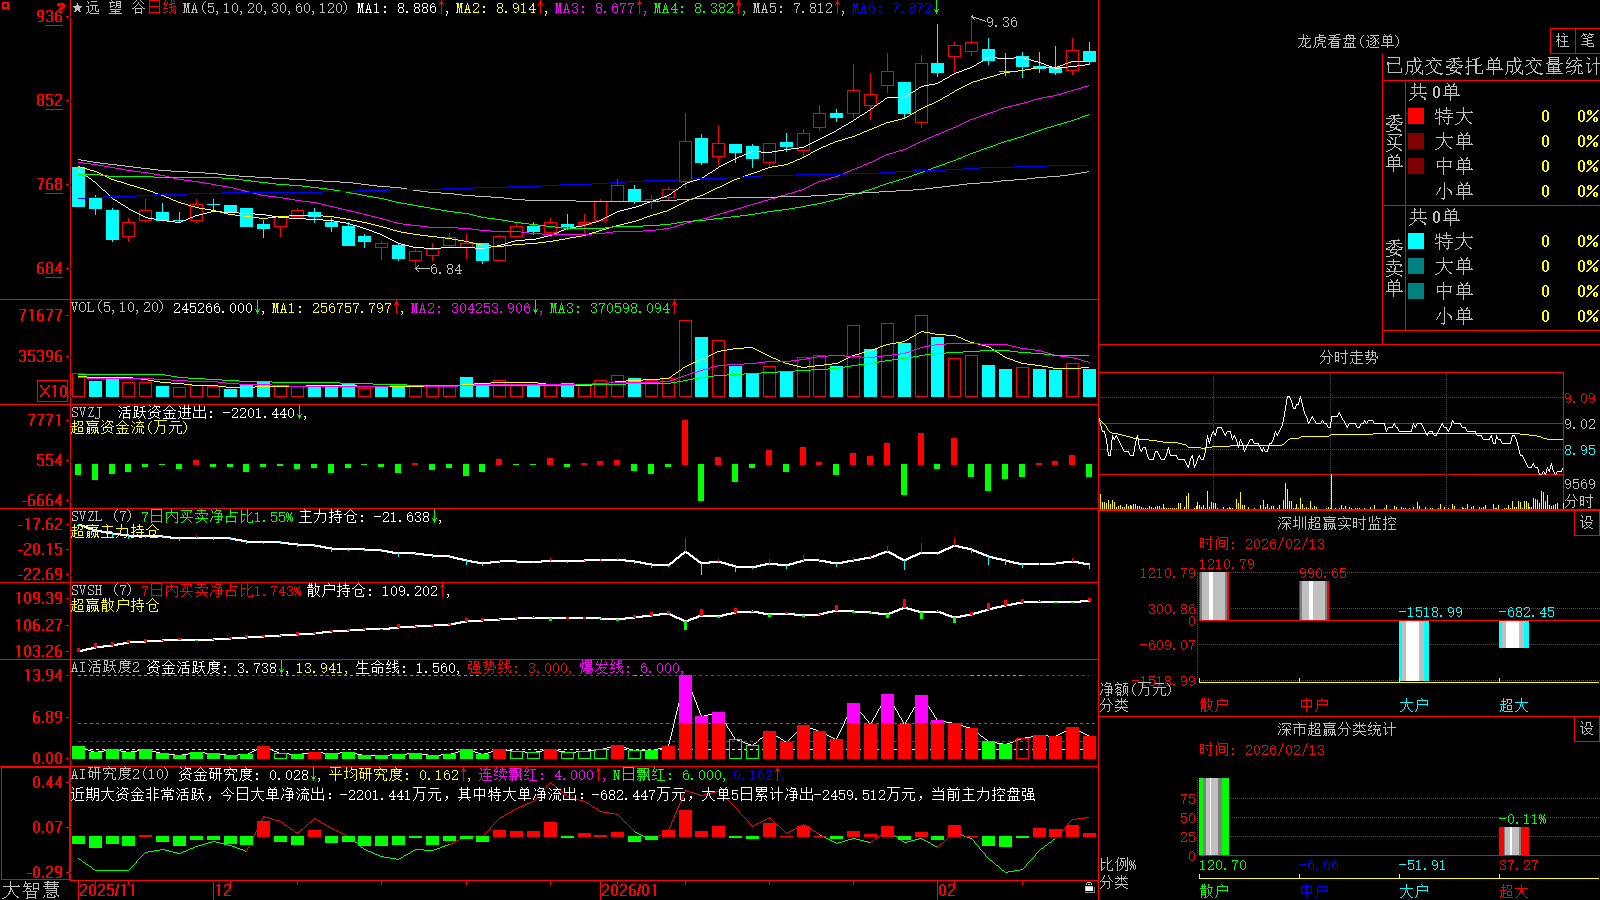1600x900 pixels.
Task: Select the 大户 bar valued -1518.99
Action: pyautogui.click(x=1414, y=651)
